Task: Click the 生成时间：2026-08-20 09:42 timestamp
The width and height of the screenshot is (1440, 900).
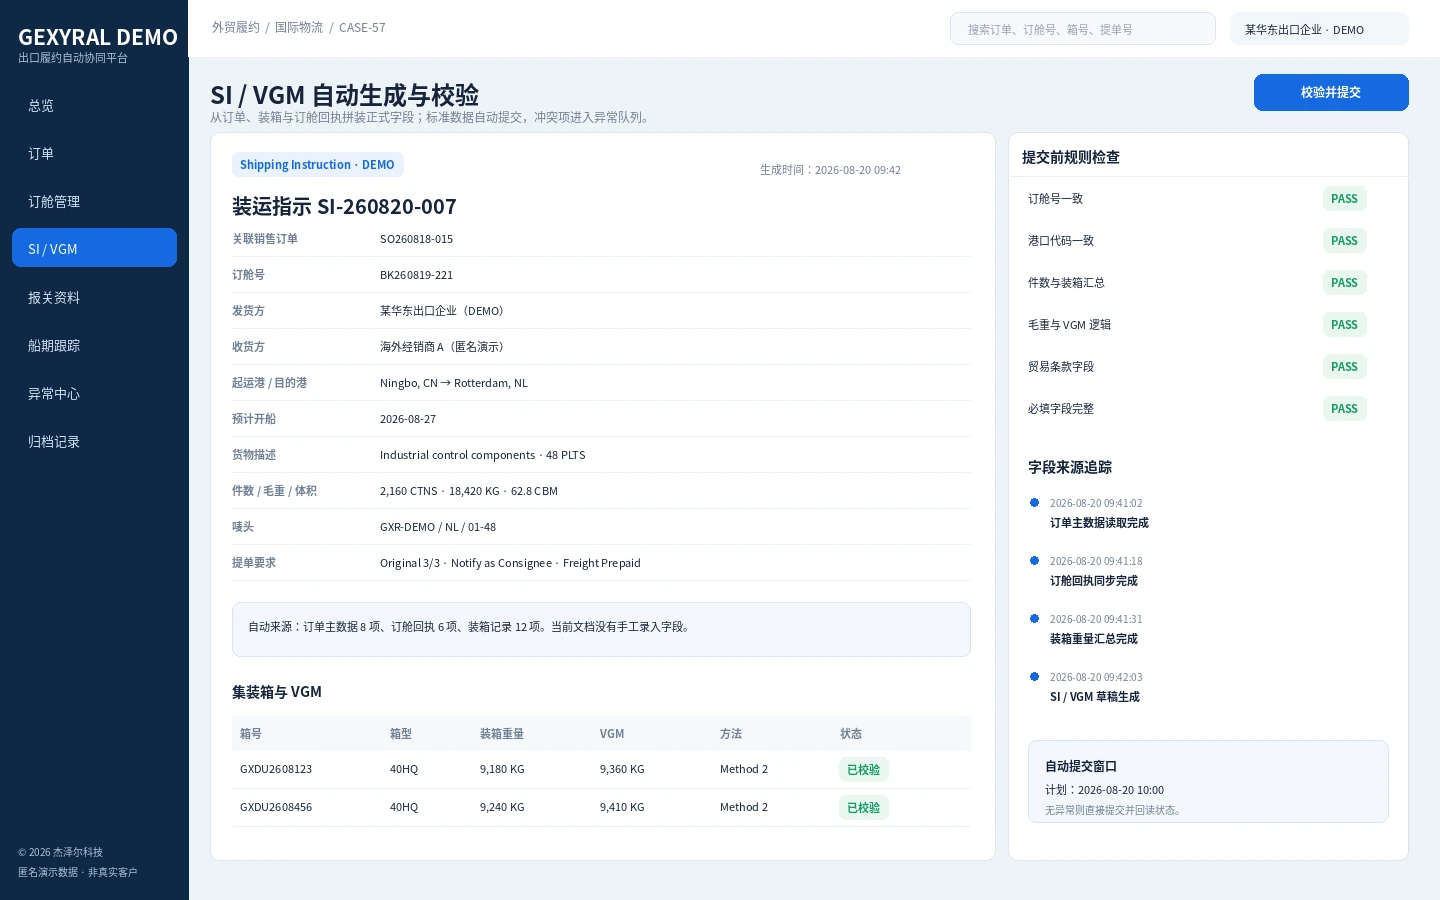Action: click(830, 170)
